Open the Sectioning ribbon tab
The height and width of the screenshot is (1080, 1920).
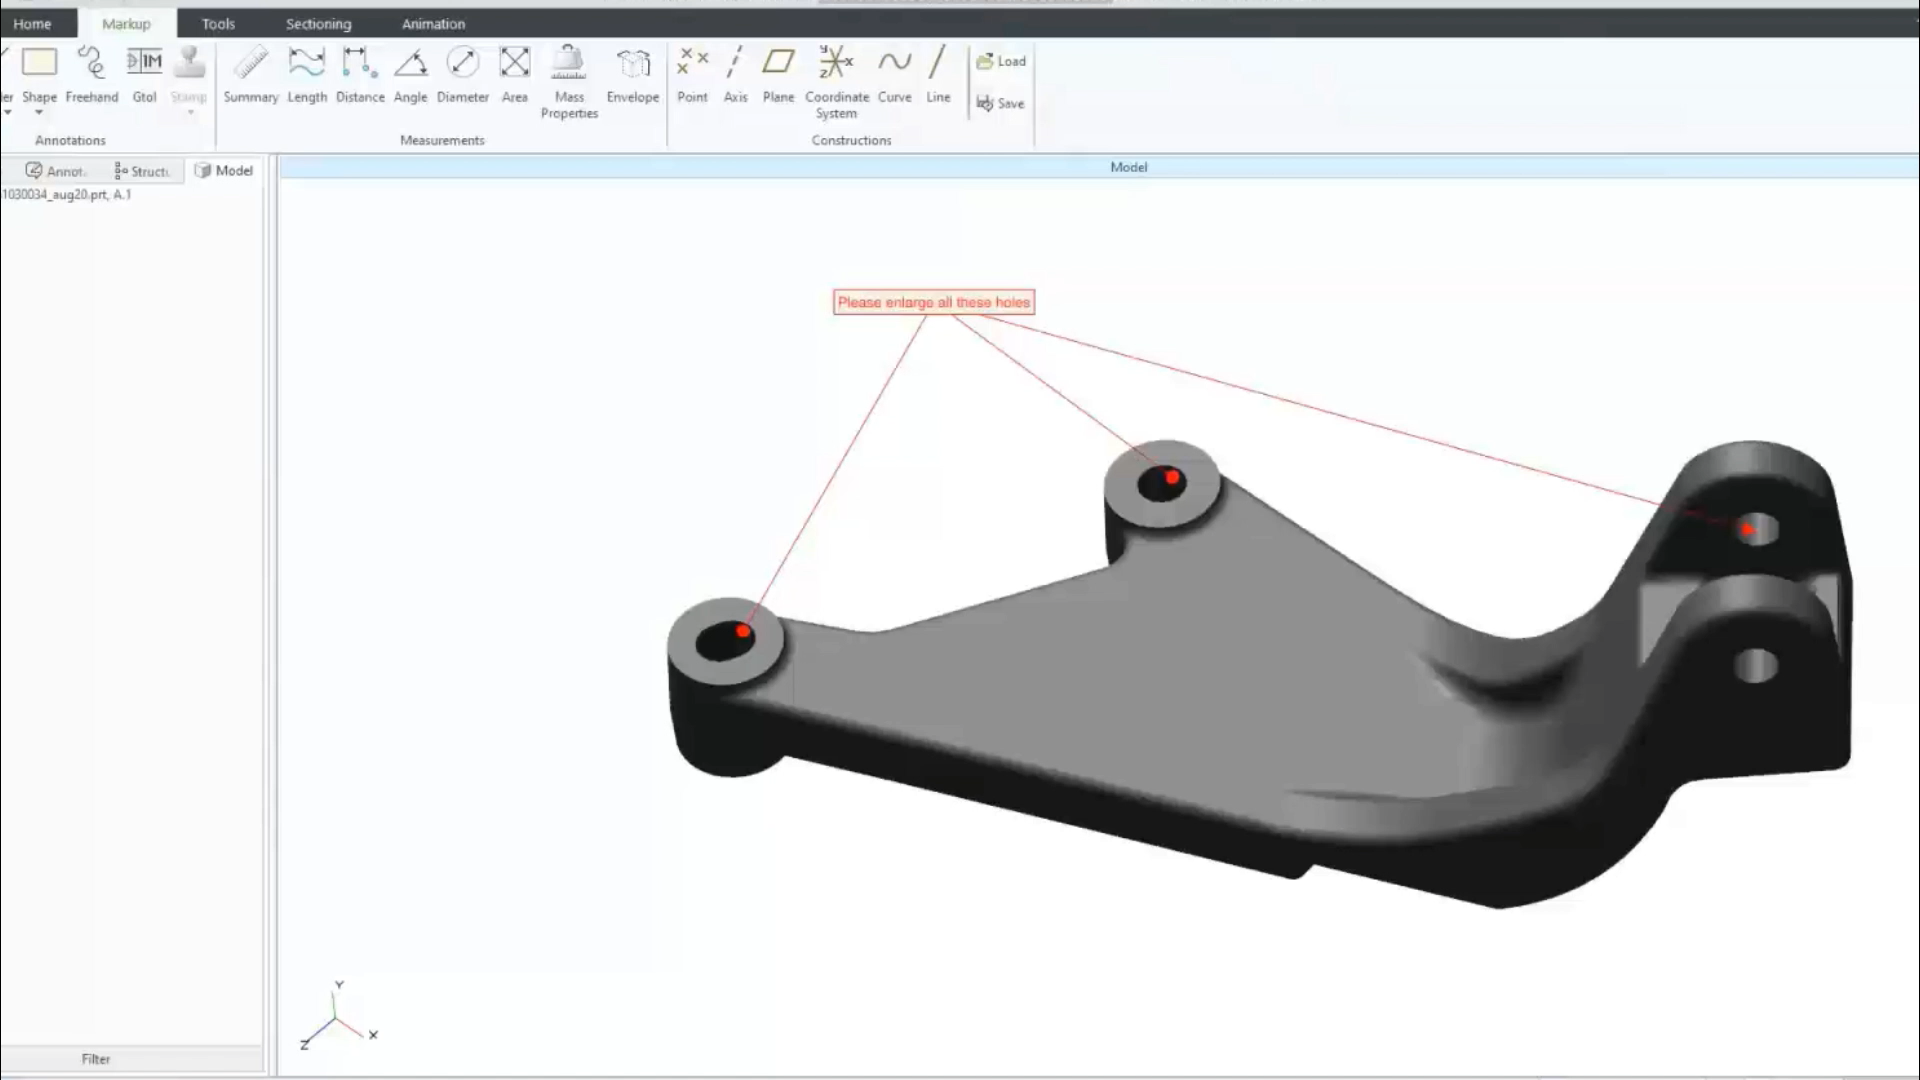[x=318, y=23]
